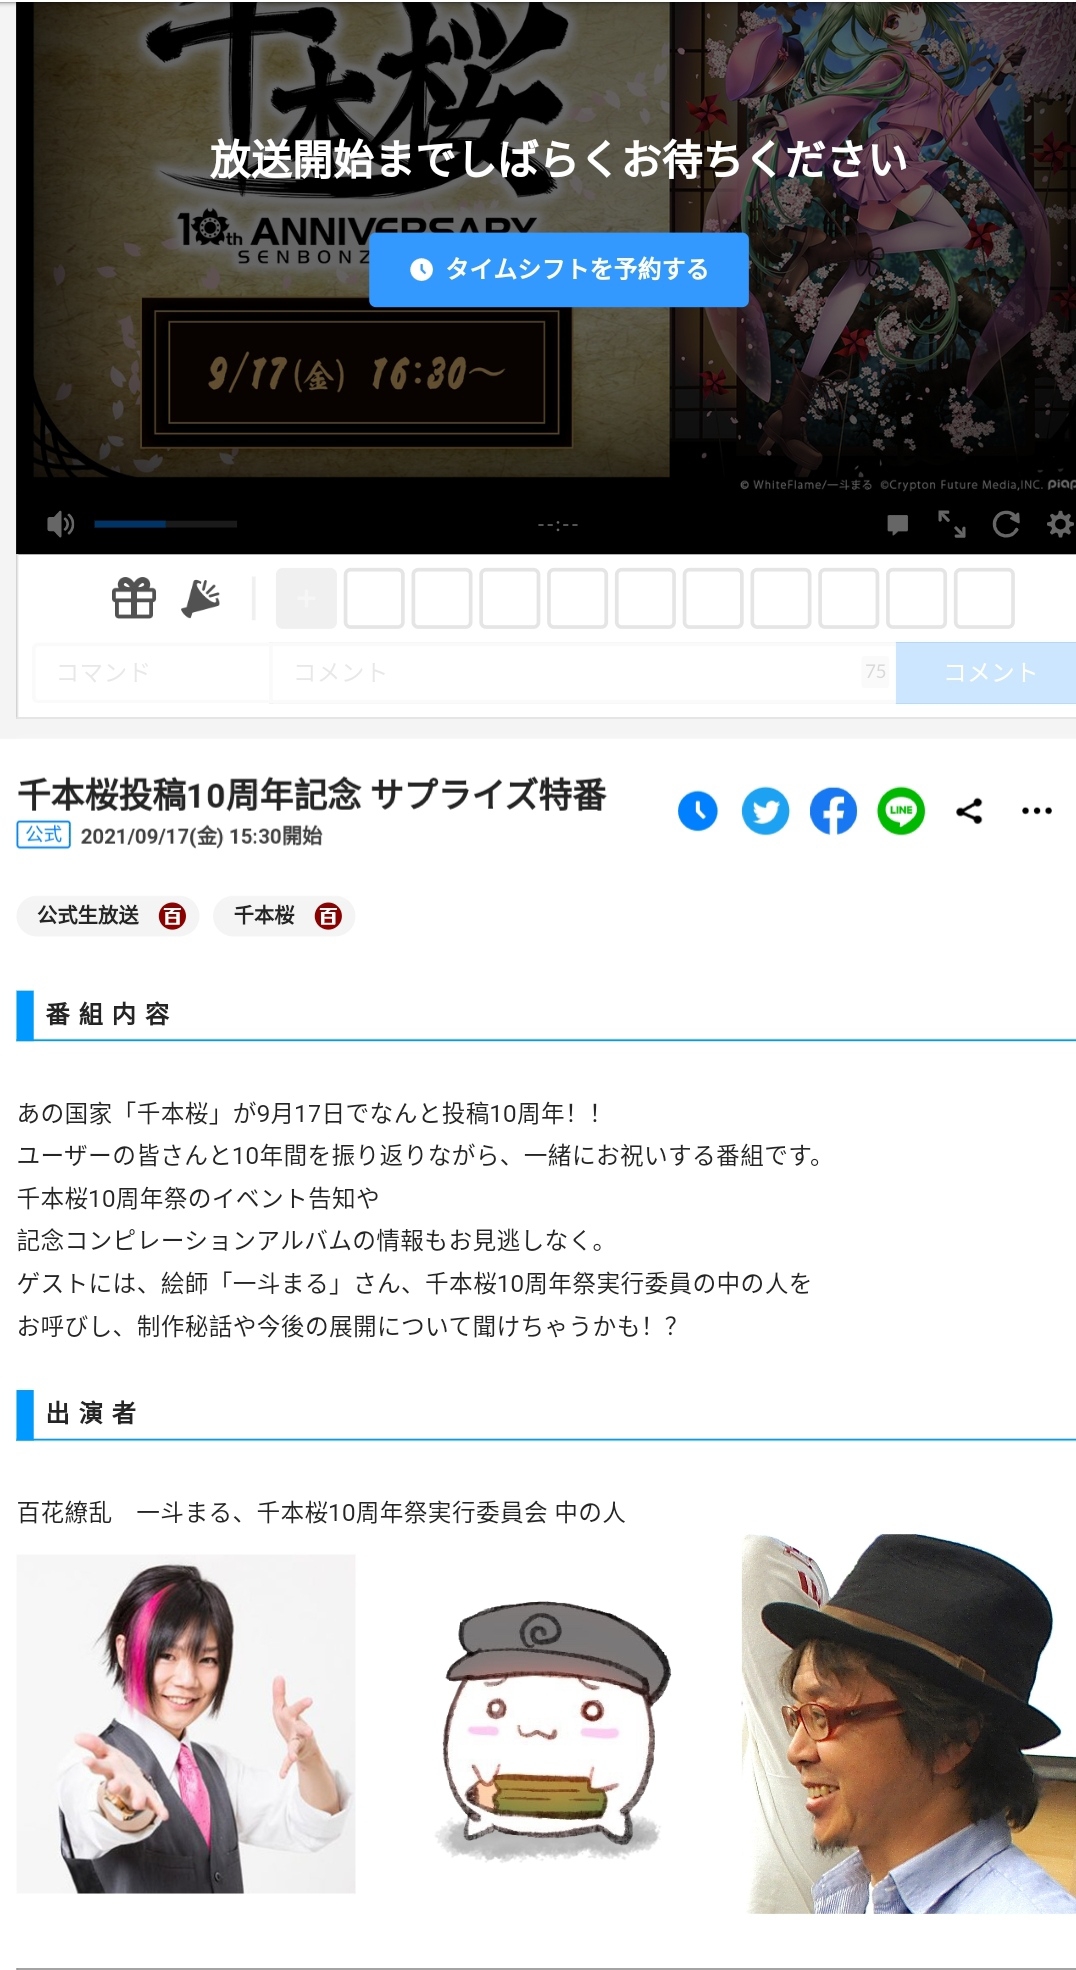Click the performer photo with pink hair
1076x1970 pixels.
(186, 1723)
